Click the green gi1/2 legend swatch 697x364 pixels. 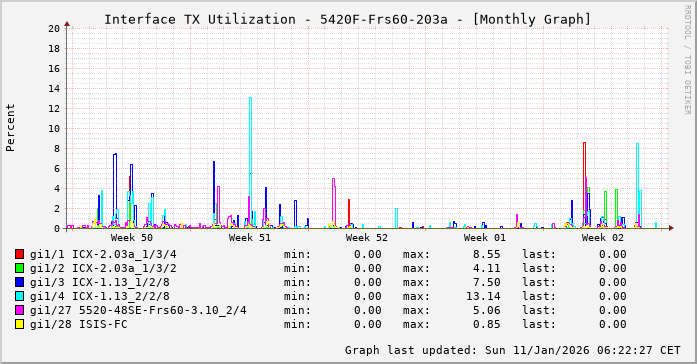coord(20,268)
